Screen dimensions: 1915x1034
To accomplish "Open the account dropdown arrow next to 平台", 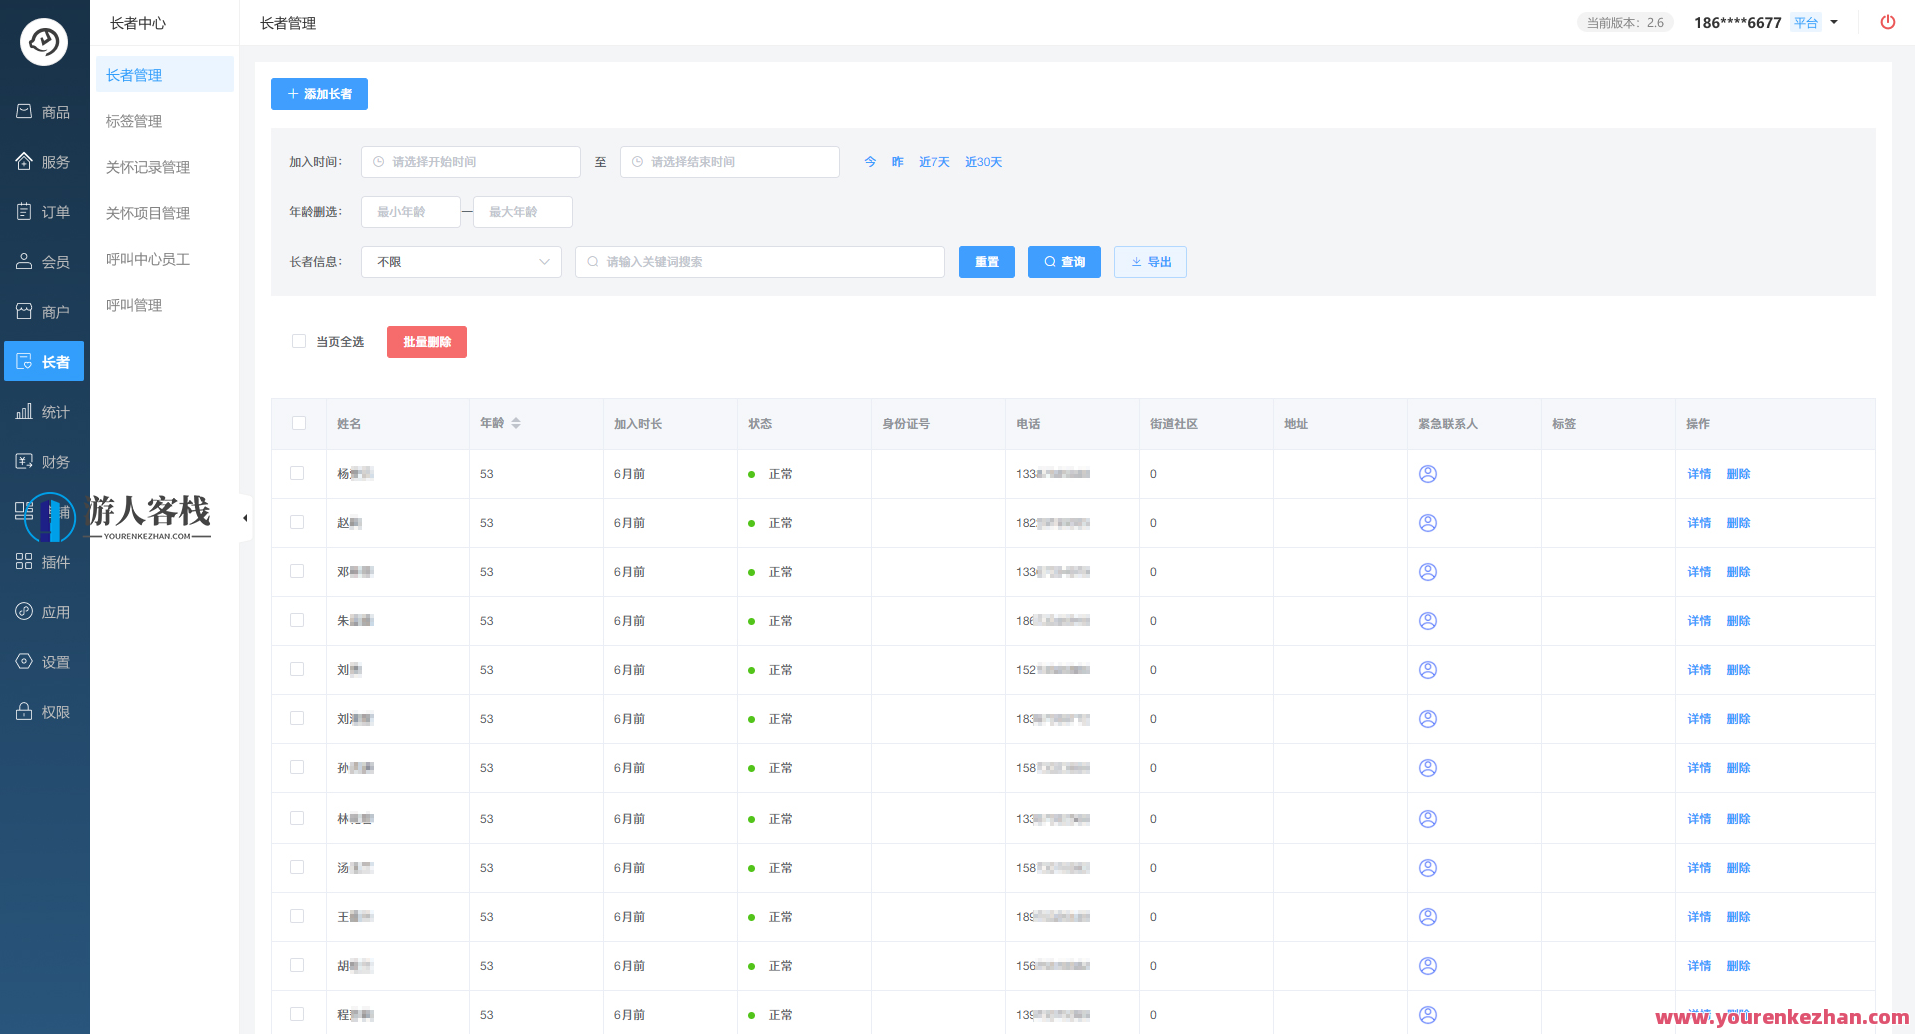I will coord(1834,22).
